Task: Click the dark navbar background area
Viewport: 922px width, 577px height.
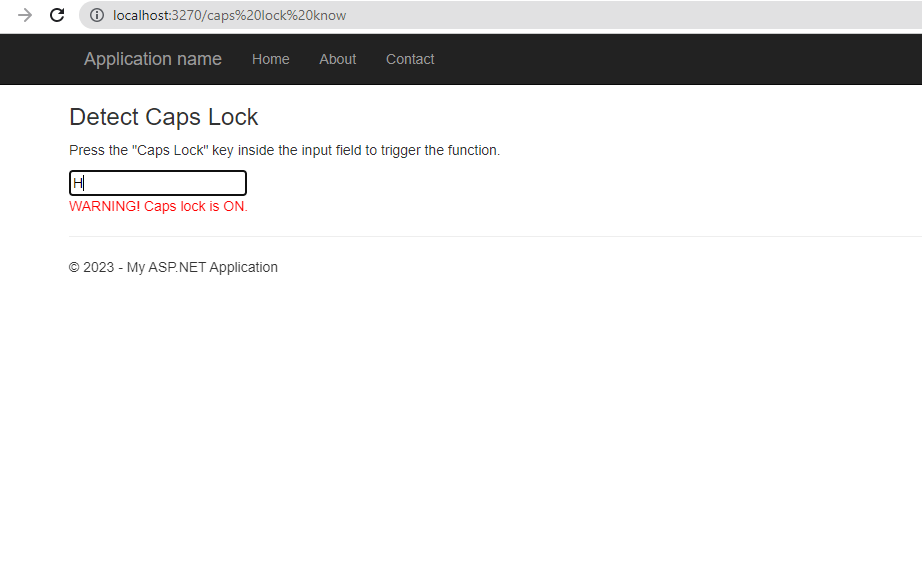Action: [650, 59]
